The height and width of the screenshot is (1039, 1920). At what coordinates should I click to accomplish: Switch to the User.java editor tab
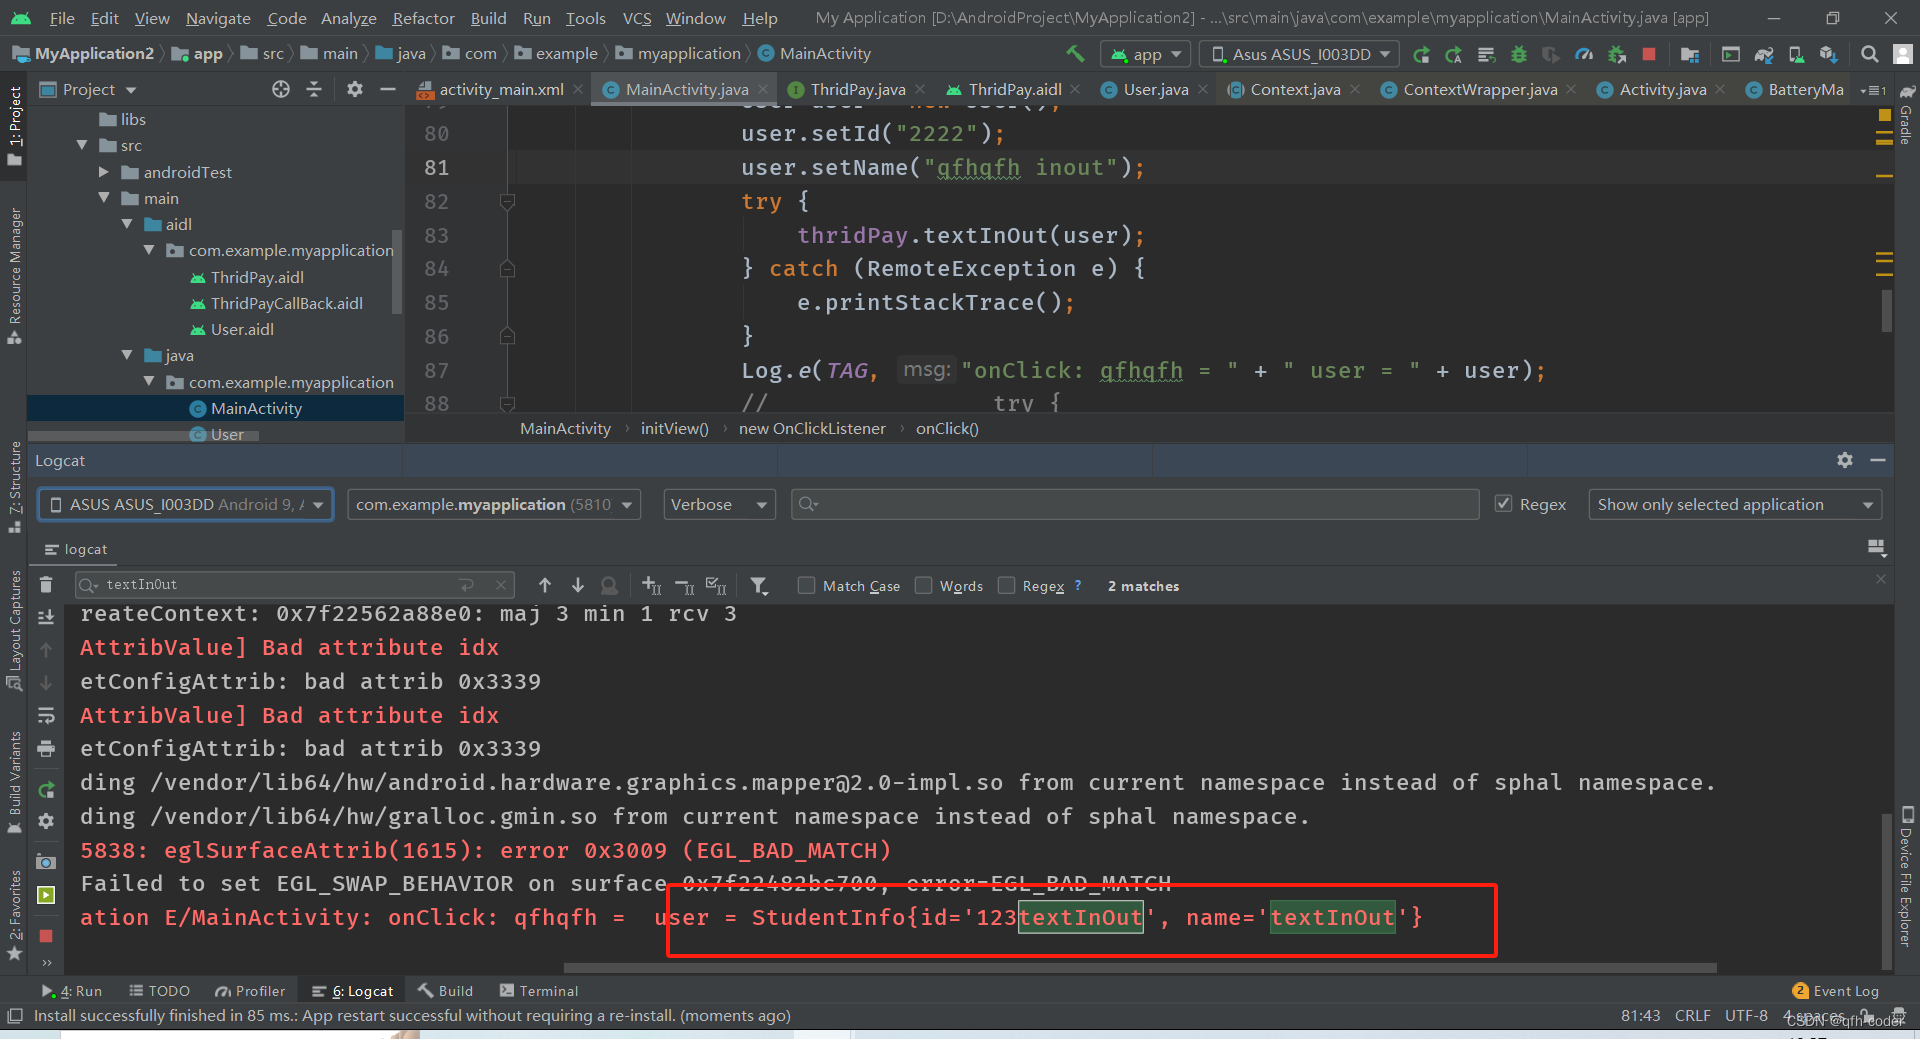(1155, 89)
